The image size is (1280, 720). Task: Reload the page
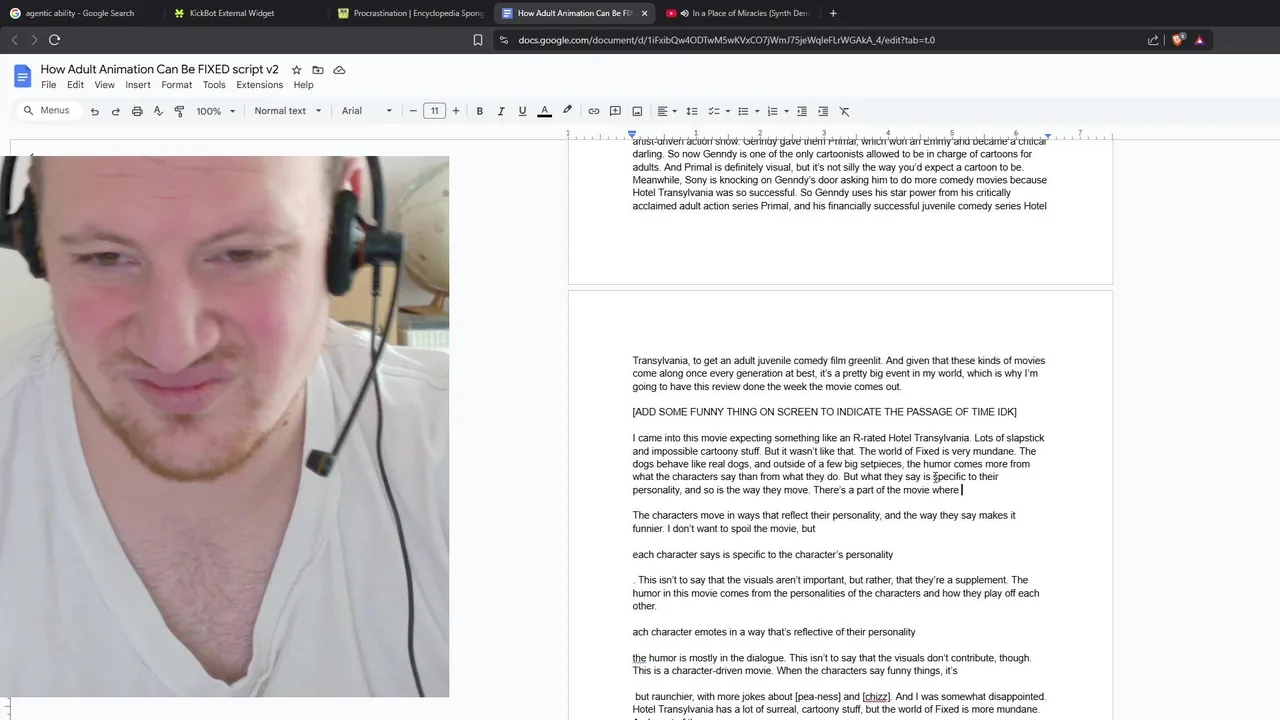[54, 40]
